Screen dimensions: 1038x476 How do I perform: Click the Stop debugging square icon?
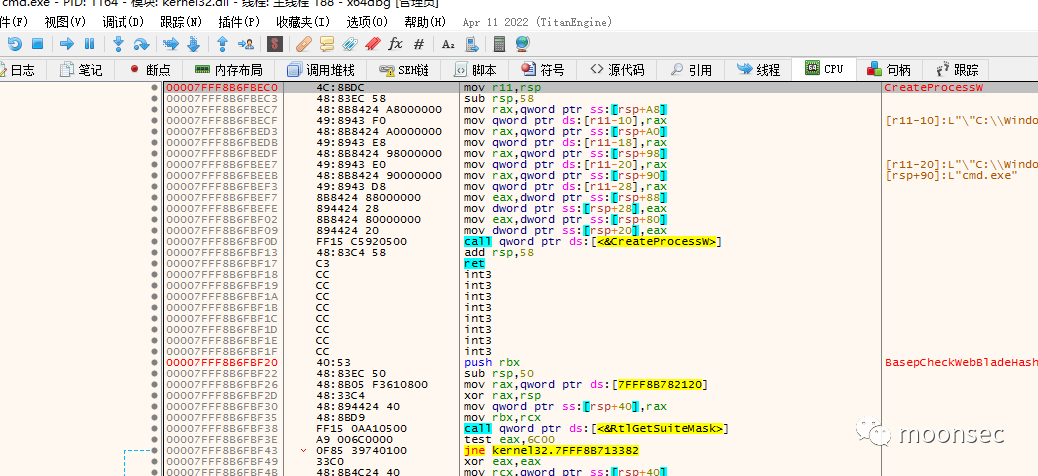pos(38,44)
